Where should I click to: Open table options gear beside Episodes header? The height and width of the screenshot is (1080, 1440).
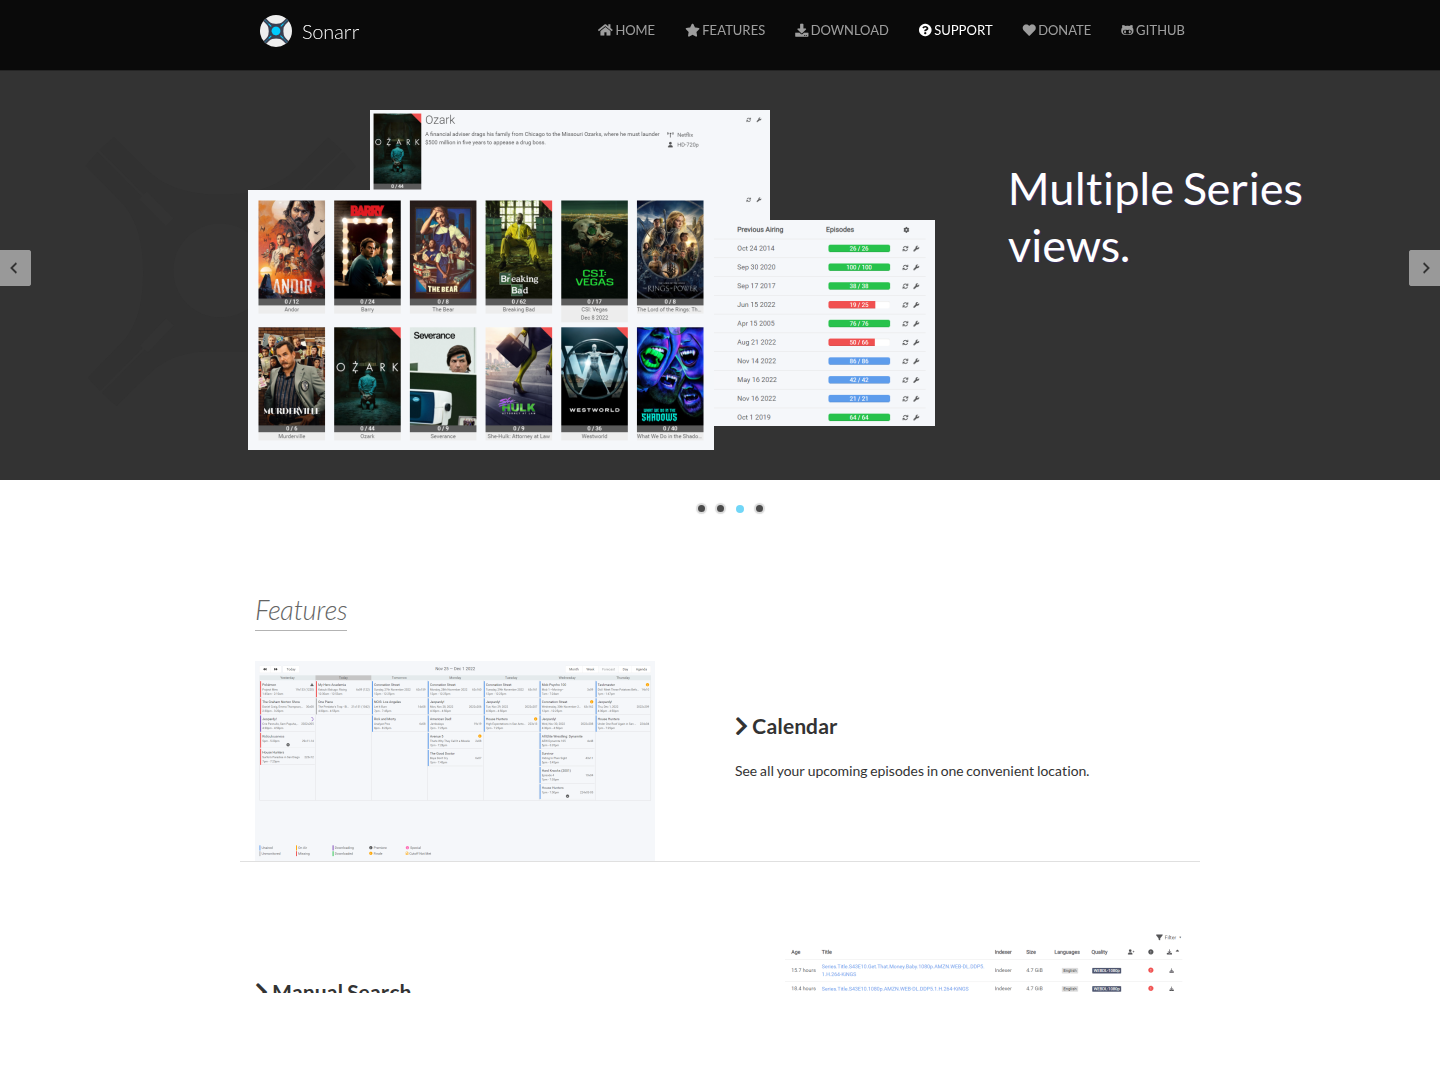(906, 230)
